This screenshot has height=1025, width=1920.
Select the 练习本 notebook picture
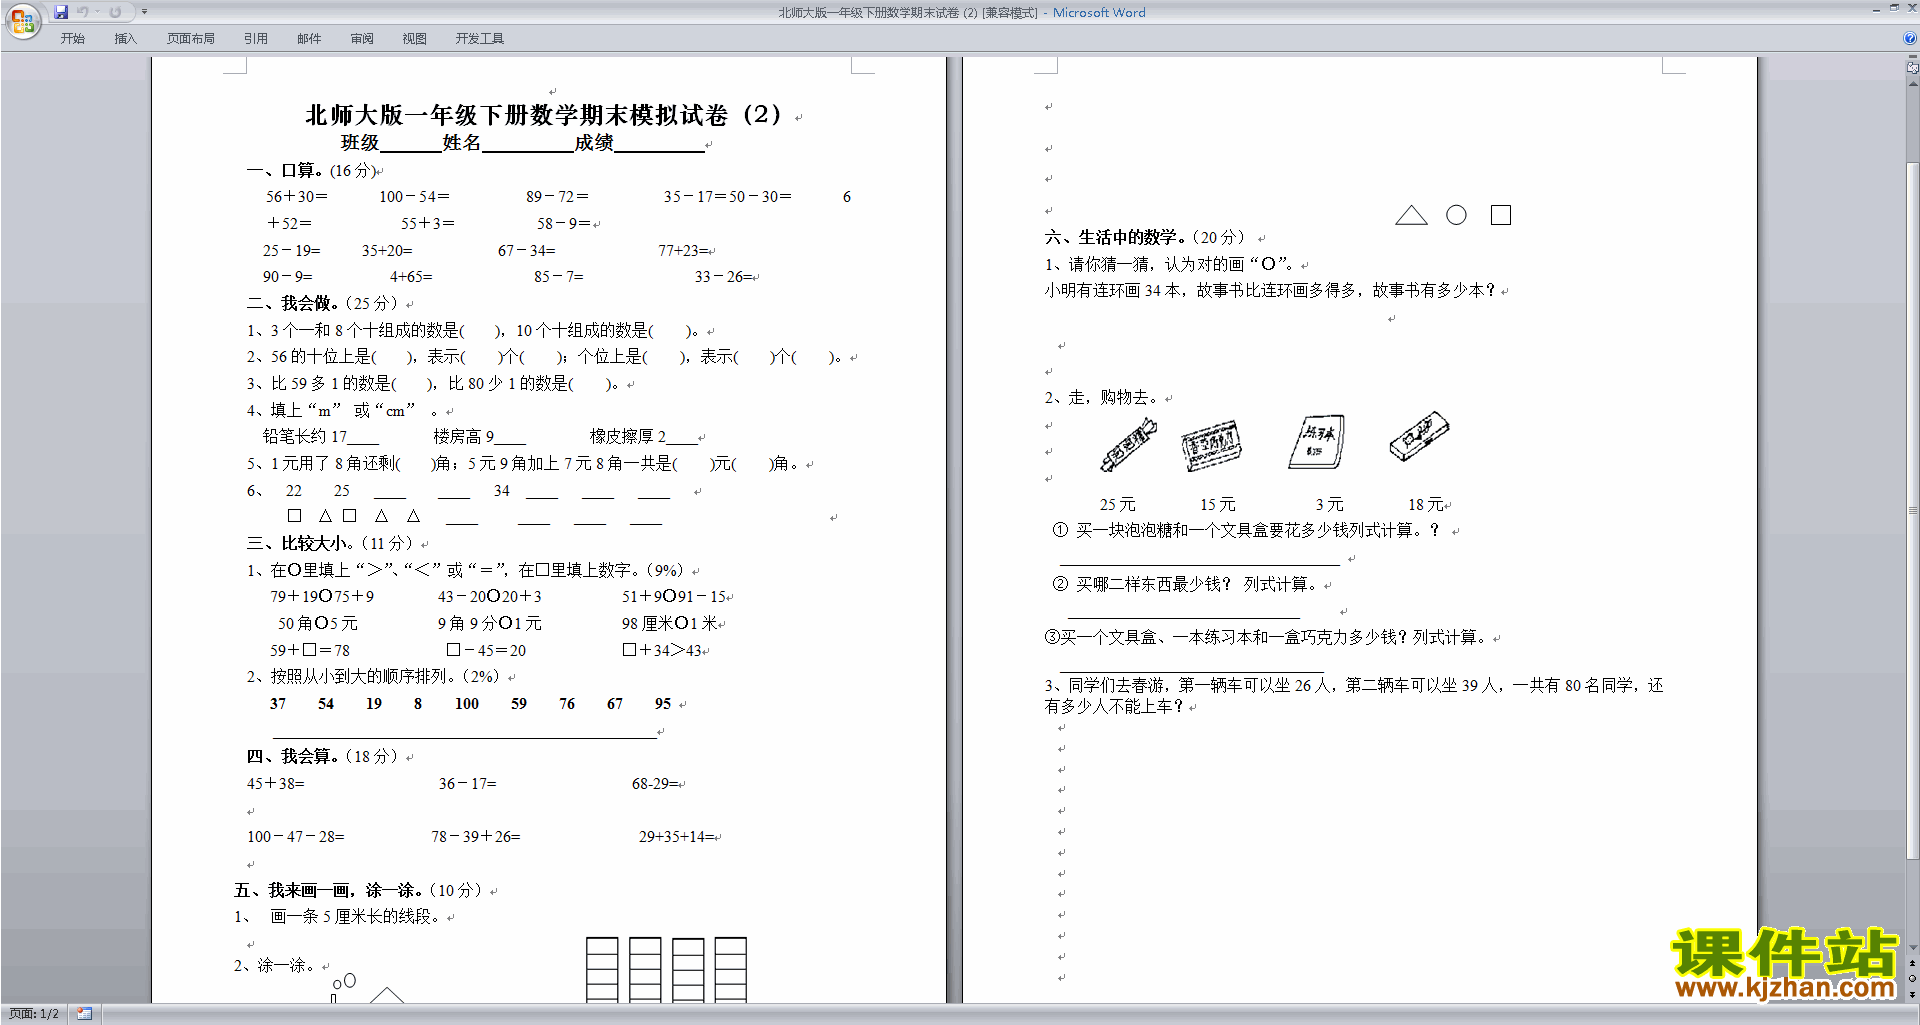(1317, 442)
